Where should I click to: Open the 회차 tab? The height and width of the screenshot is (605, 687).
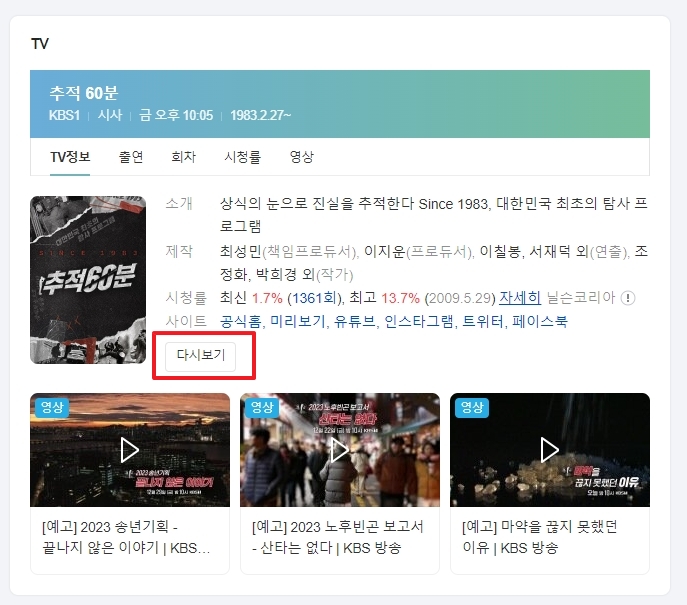pyautogui.click(x=183, y=157)
